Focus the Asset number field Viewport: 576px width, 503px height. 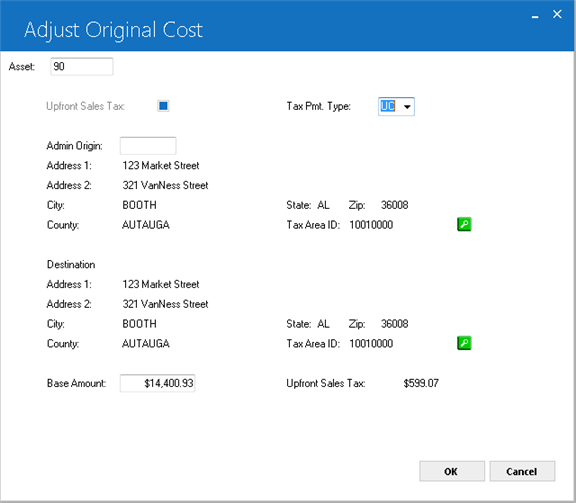tap(82, 67)
